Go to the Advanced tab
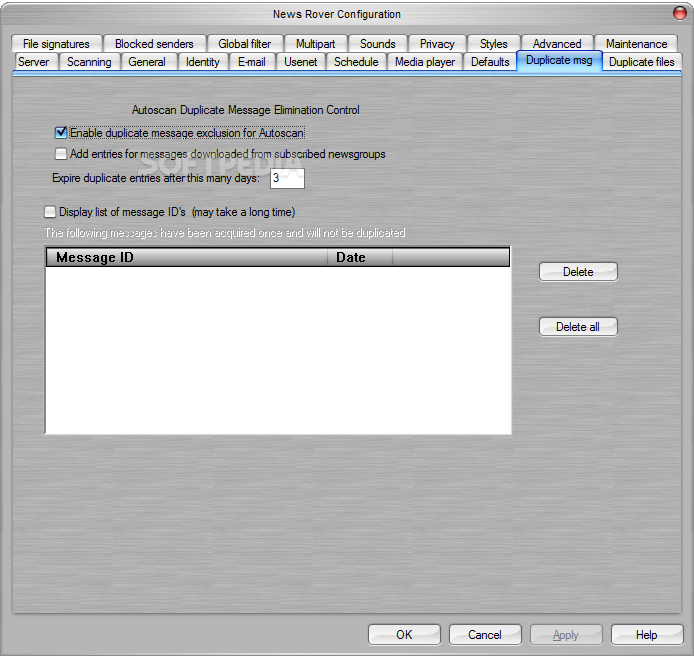 557,44
